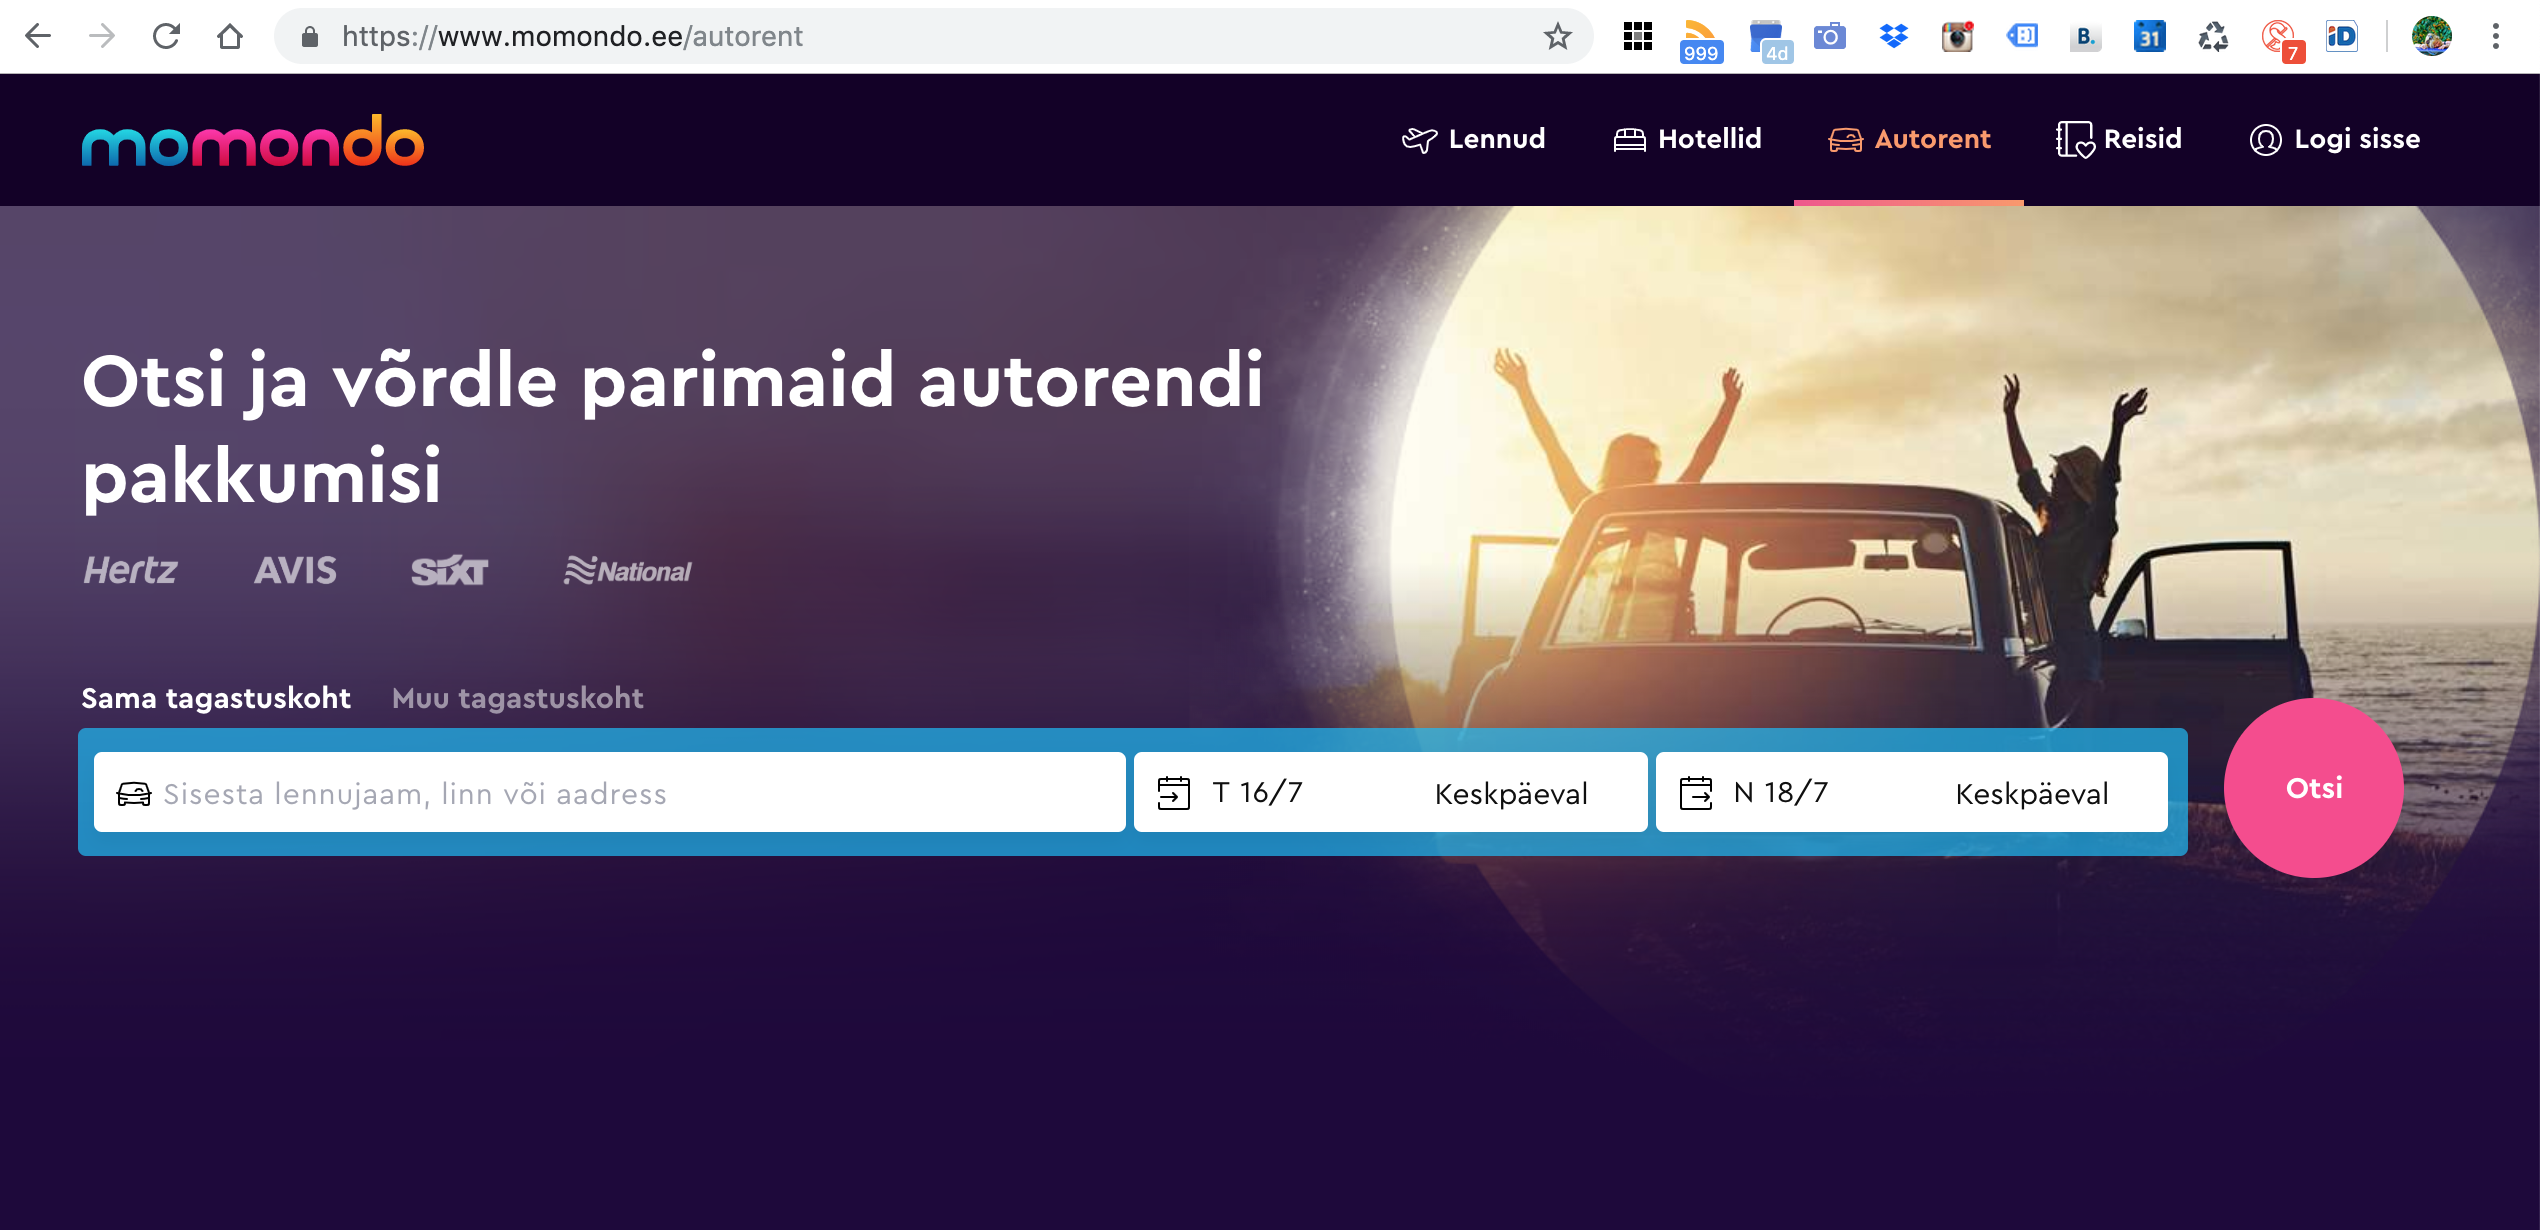The width and height of the screenshot is (2540, 1230).
Task: Select the Sama tagastuskoht option
Action: [x=216, y=698]
